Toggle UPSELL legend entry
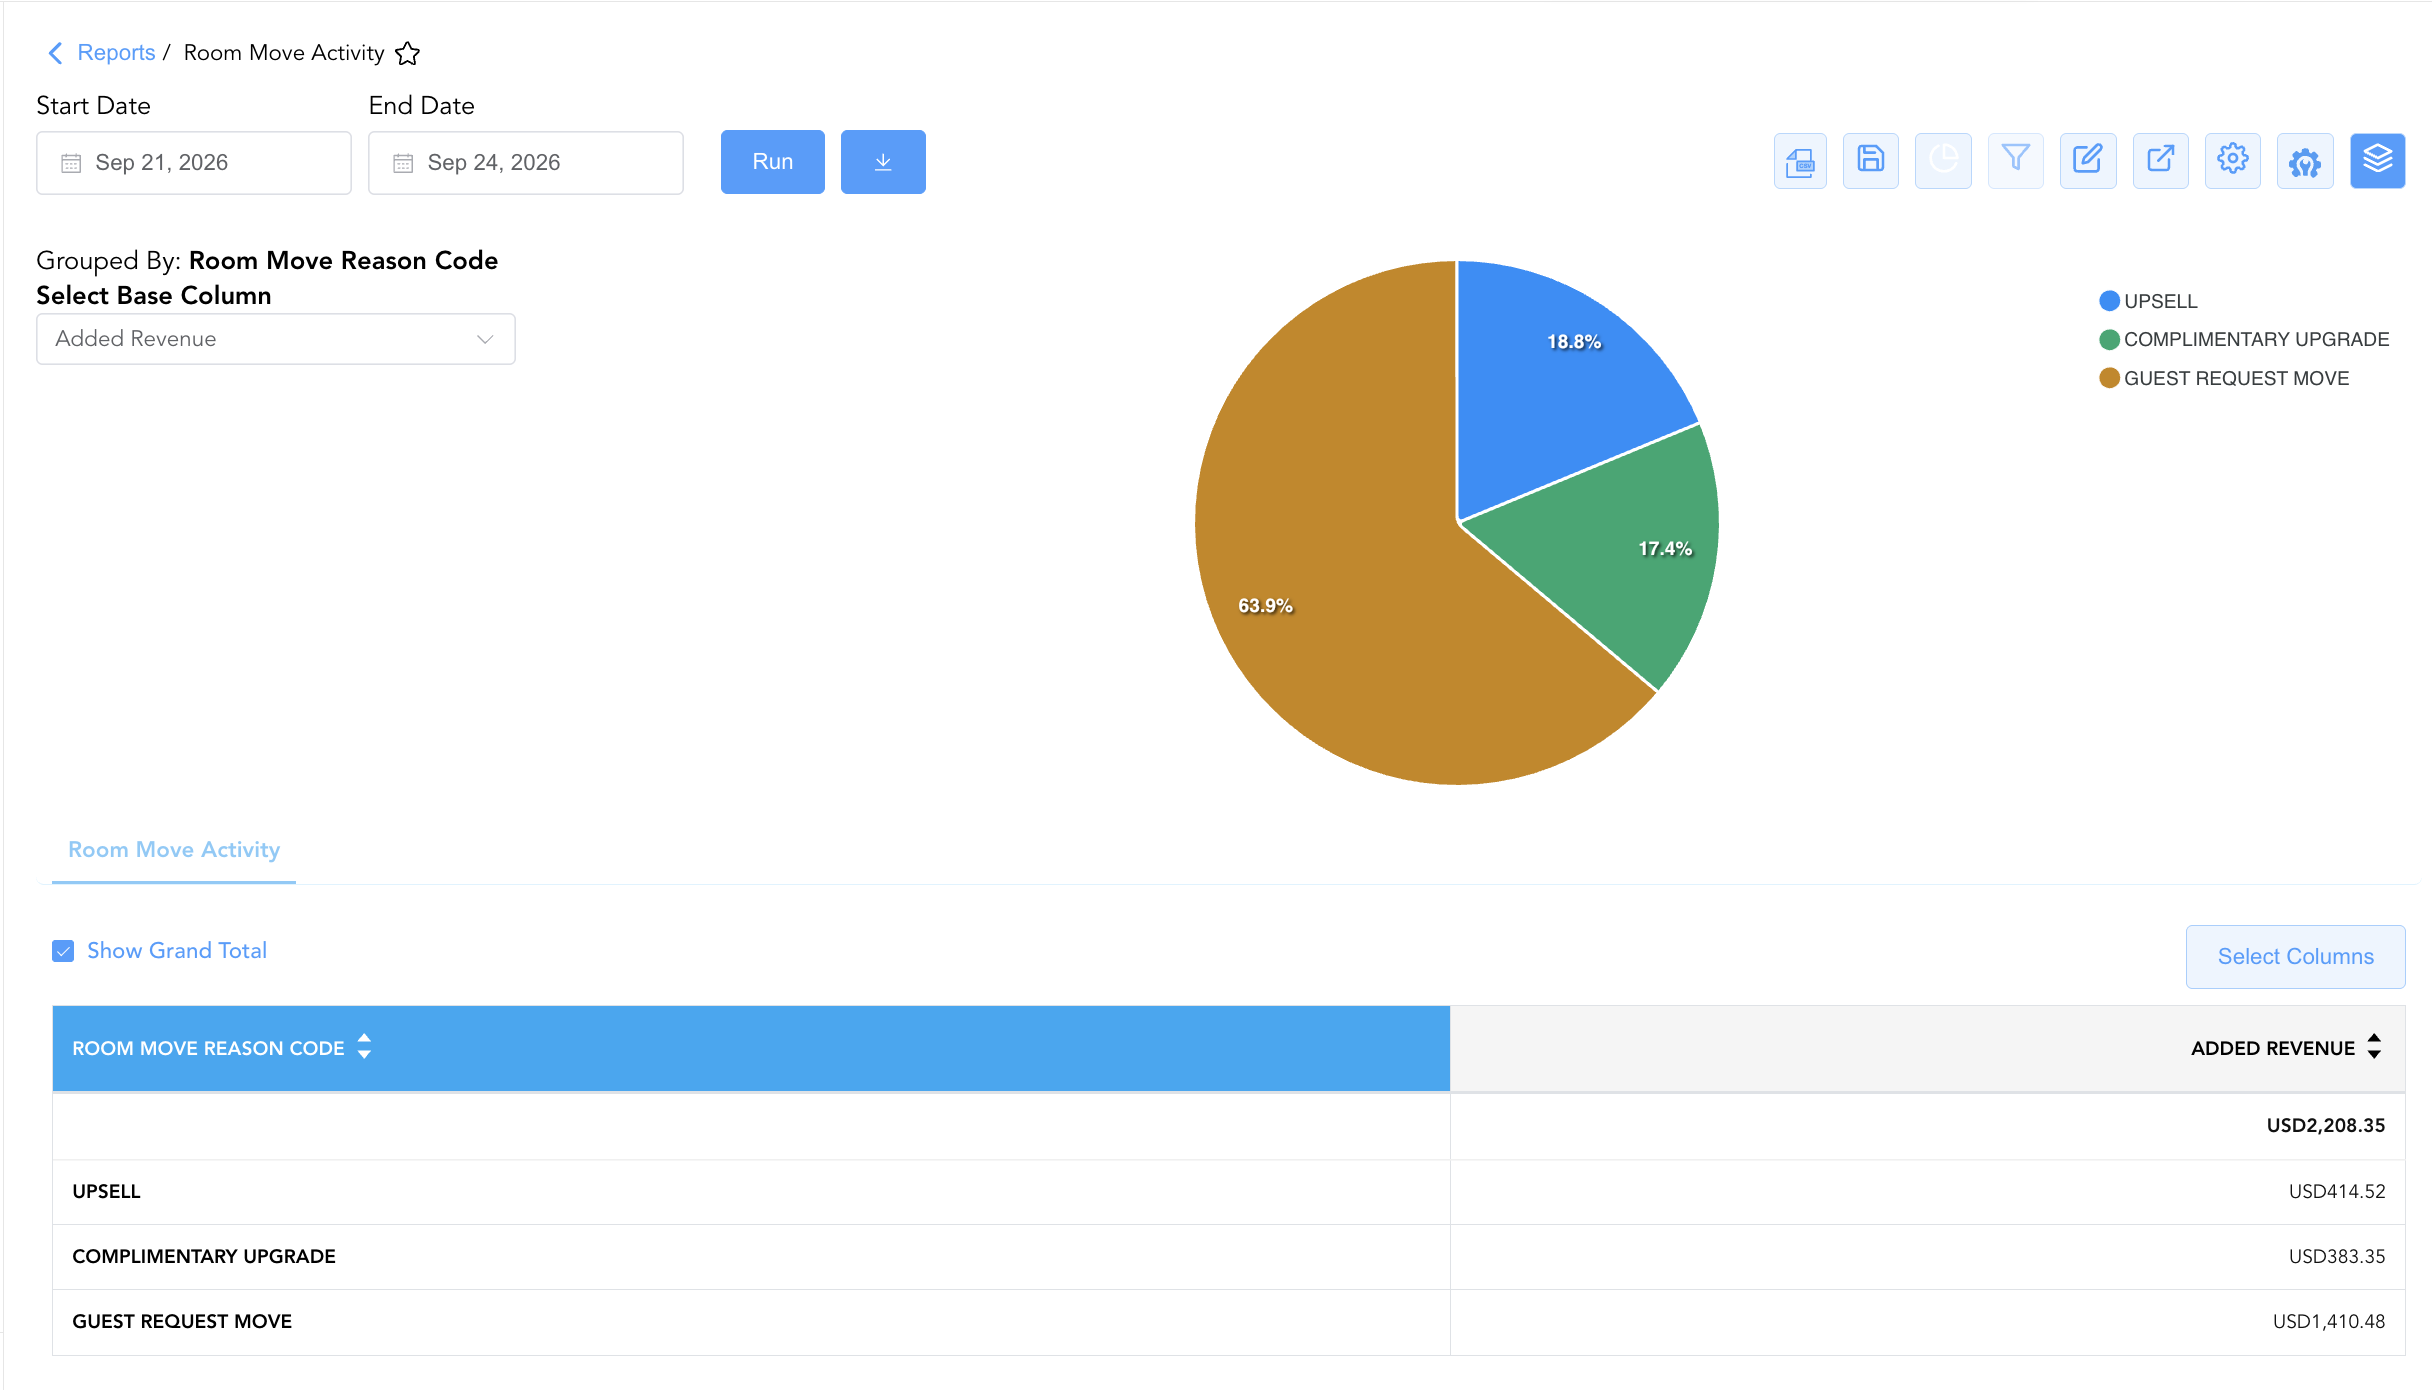Image resolution: width=2432 pixels, height=1390 pixels. (x=2148, y=301)
